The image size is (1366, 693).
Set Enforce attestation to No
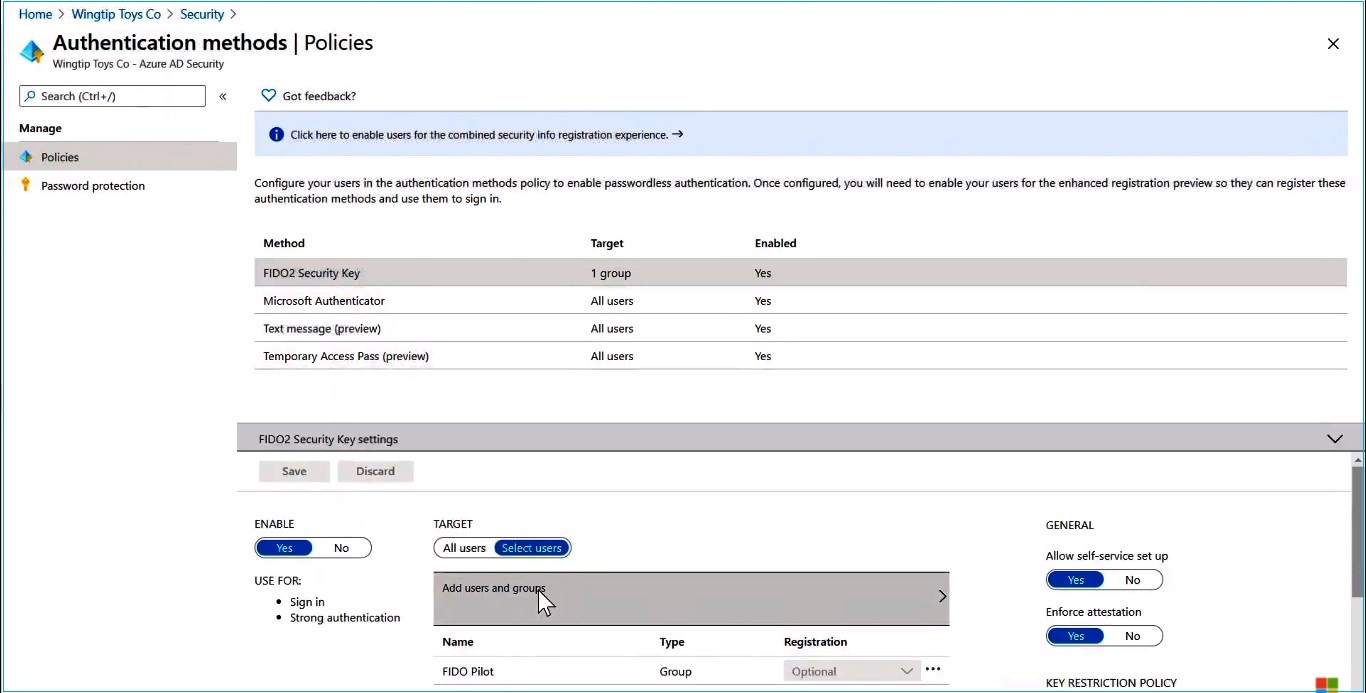coord(1133,636)
